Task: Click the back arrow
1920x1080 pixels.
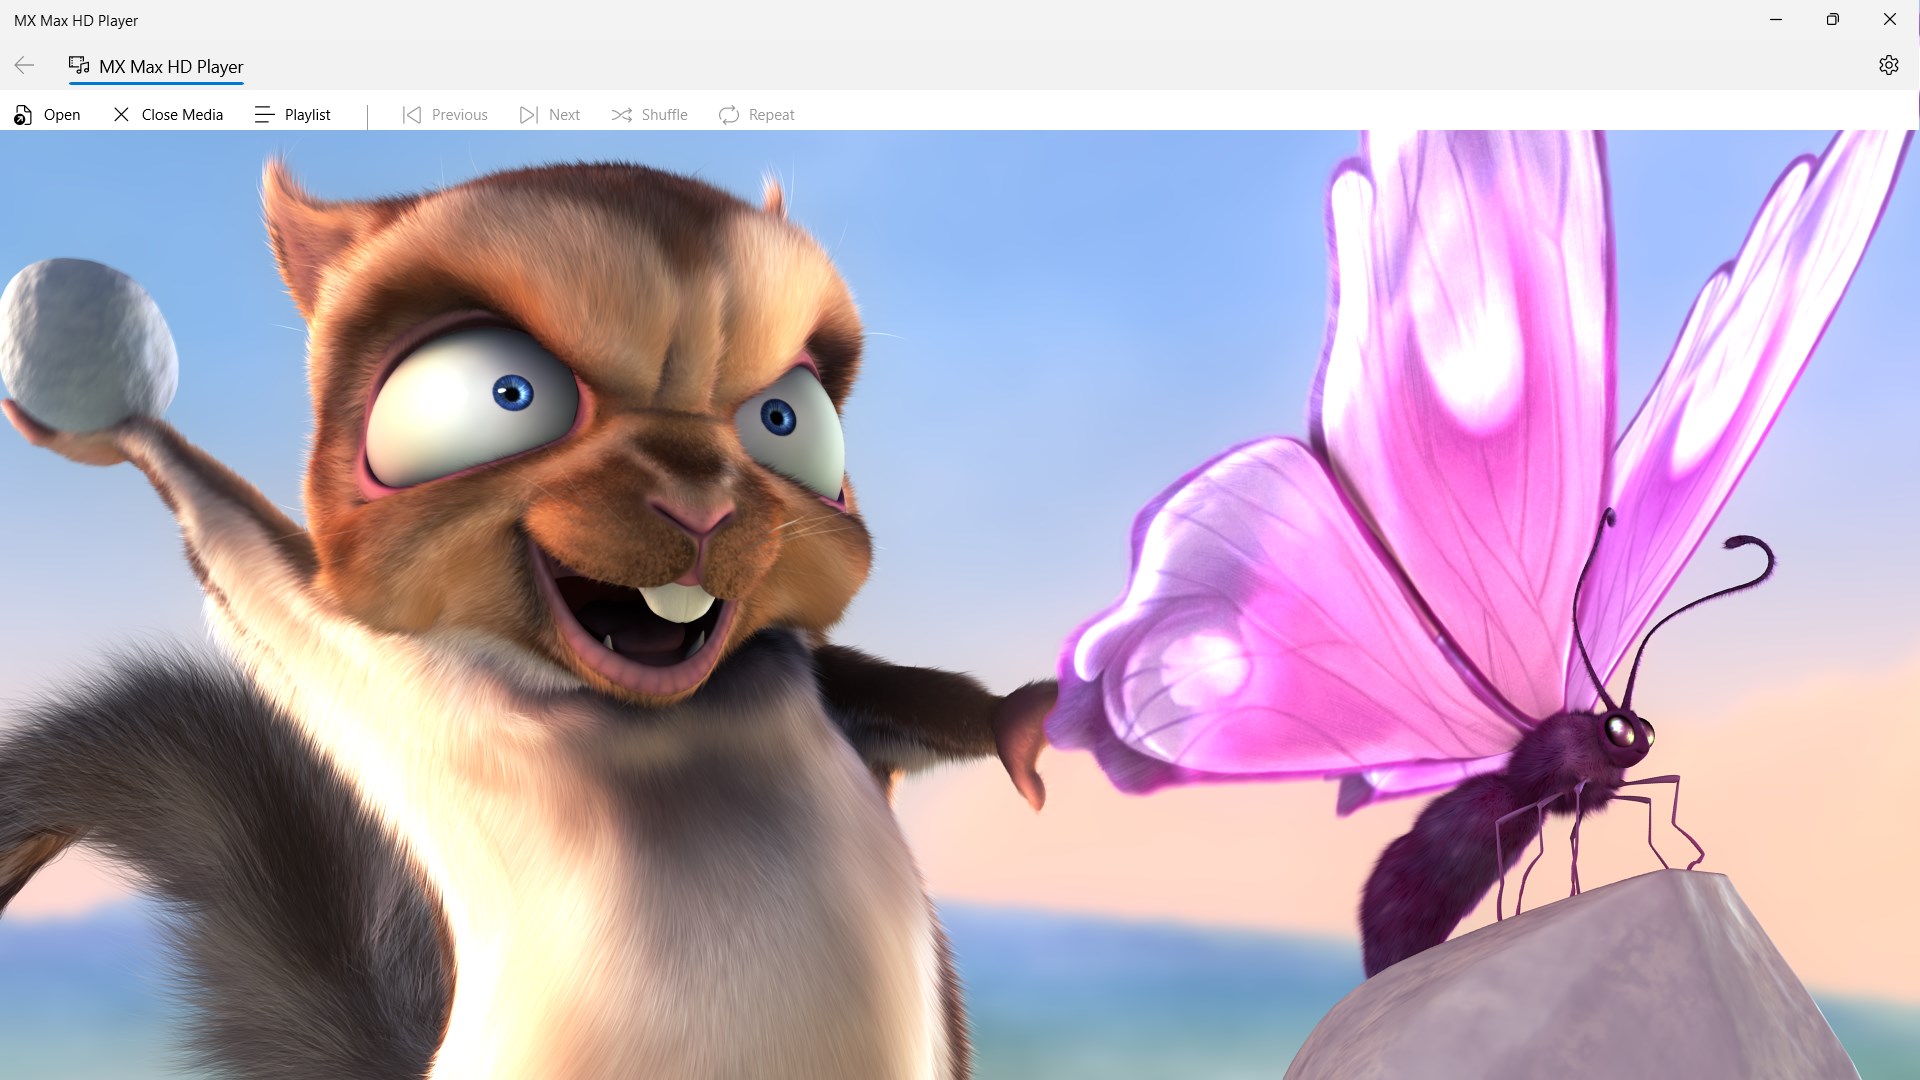Action: coord(24,64)
